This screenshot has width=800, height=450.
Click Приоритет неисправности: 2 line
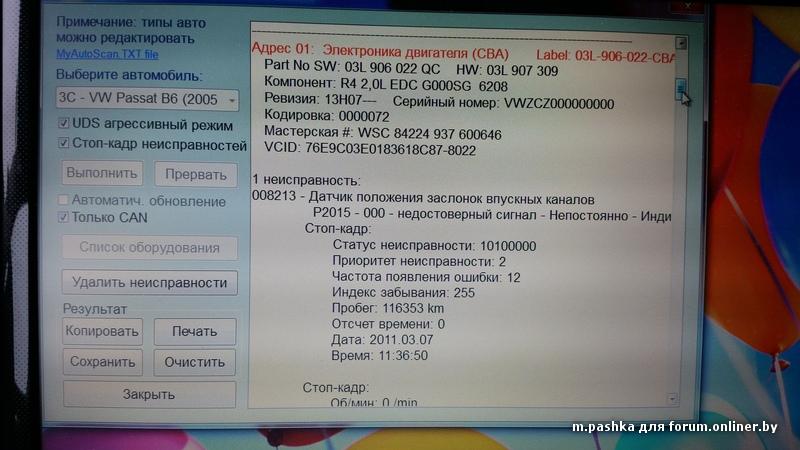pos(419,262)
